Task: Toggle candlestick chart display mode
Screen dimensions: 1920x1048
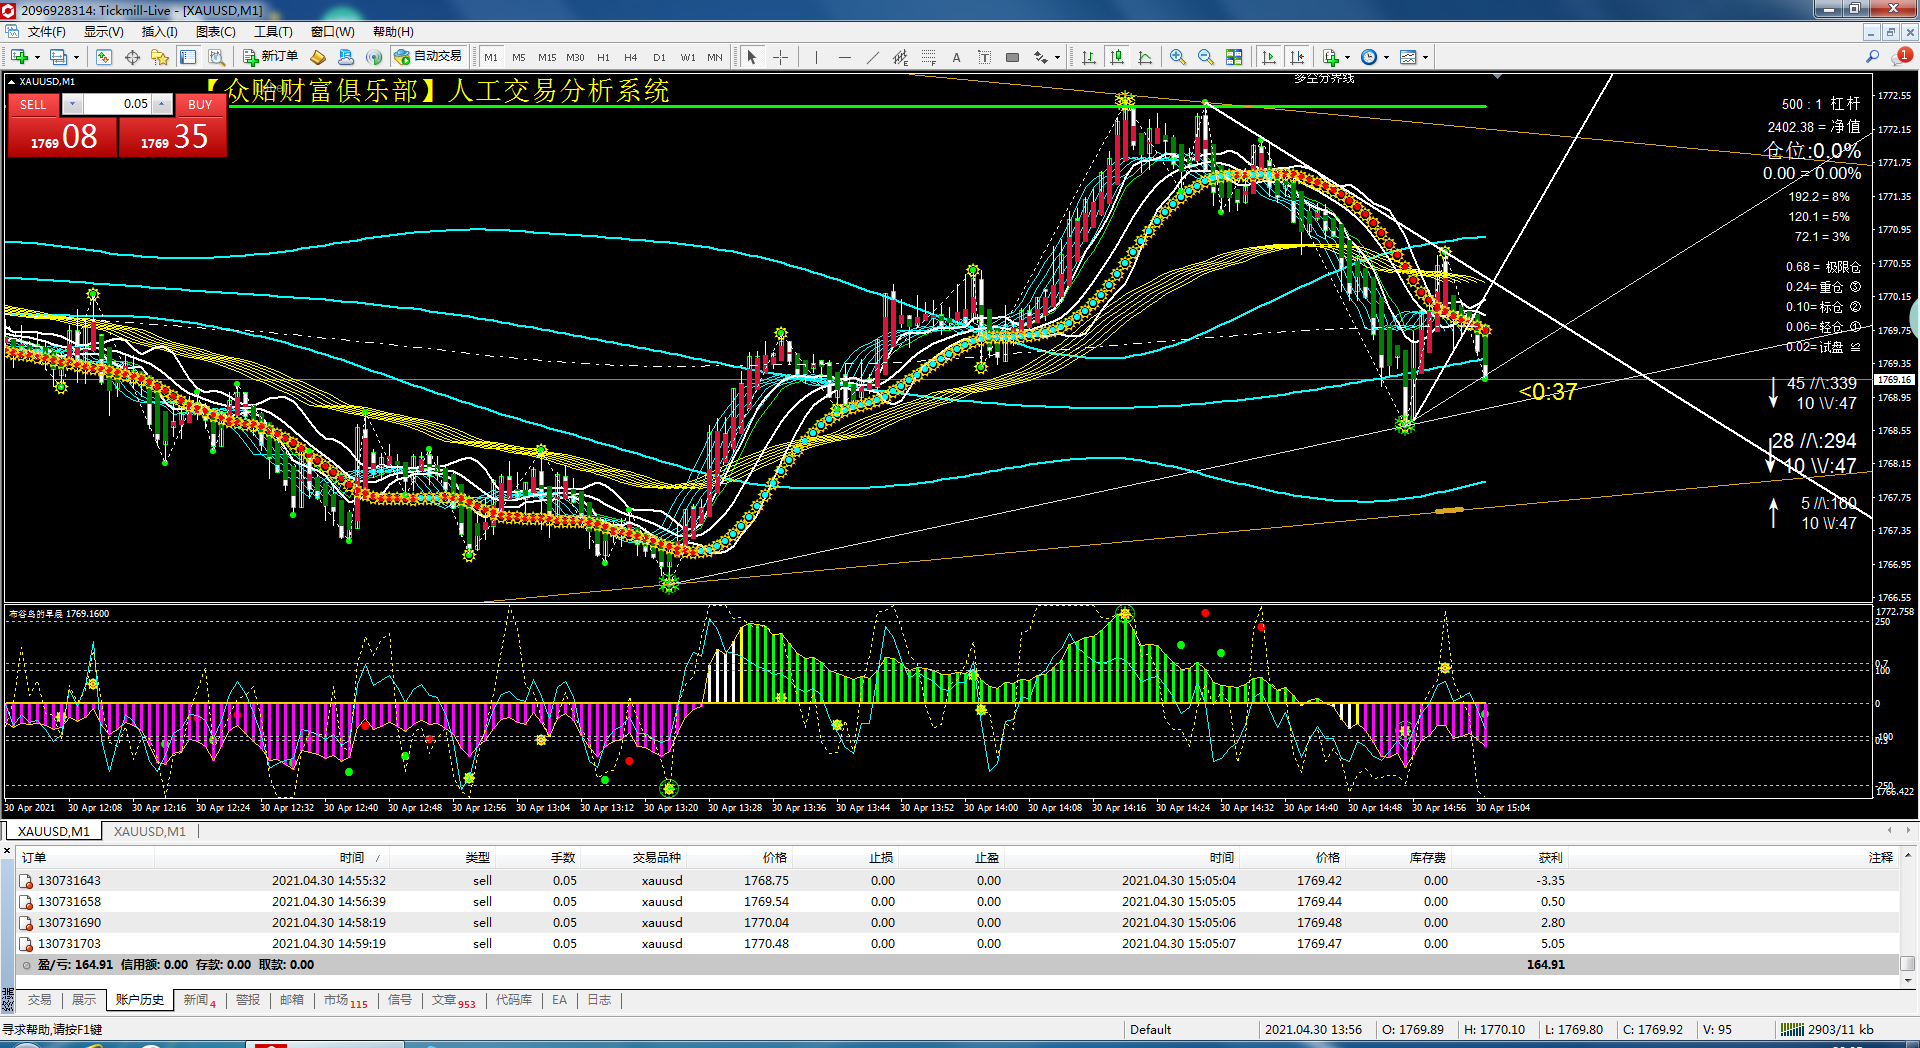Action: click(x=1117, y=57)
